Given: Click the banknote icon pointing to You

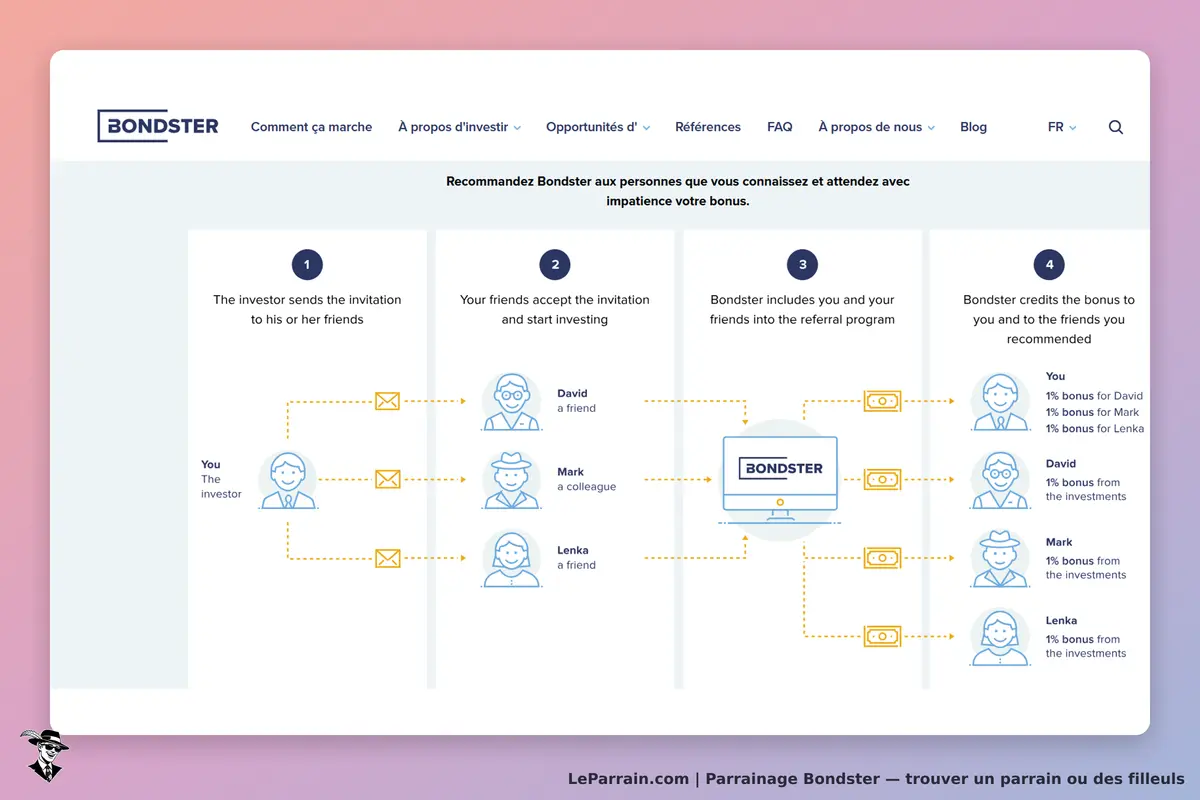Looking at the screenshot, I should tap(883, 401).
